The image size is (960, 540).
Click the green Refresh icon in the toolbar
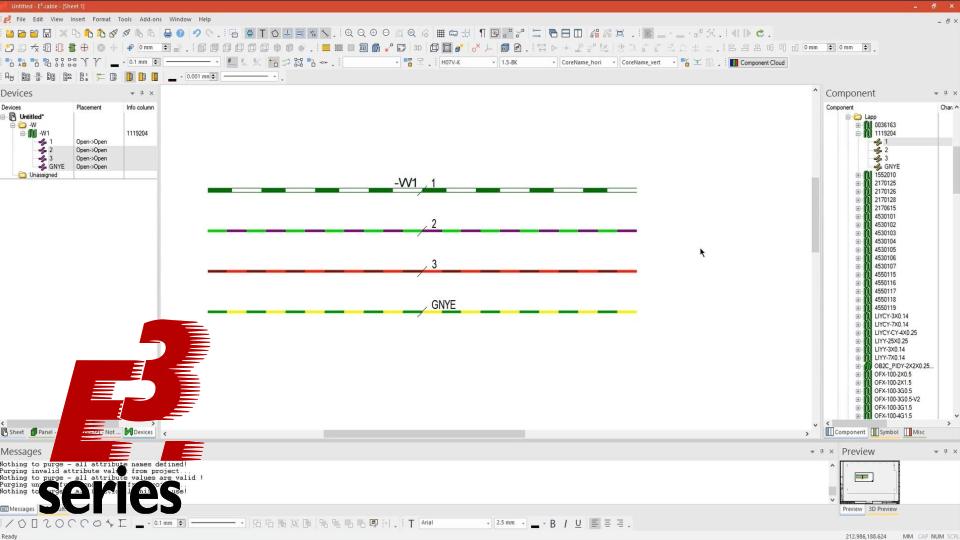[760, 33]
